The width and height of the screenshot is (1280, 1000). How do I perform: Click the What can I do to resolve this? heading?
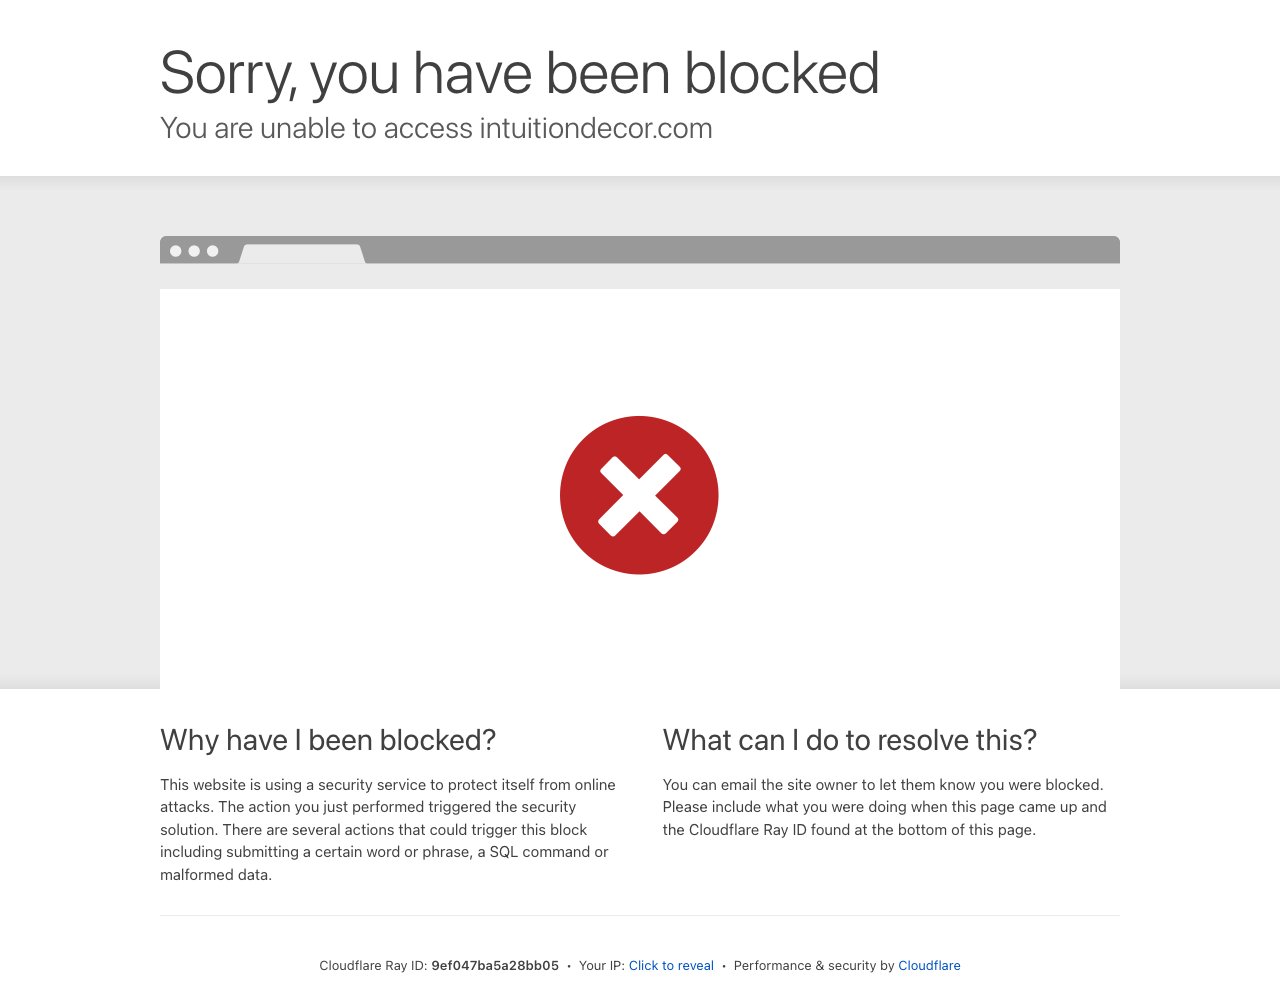(x=850, y=740)
